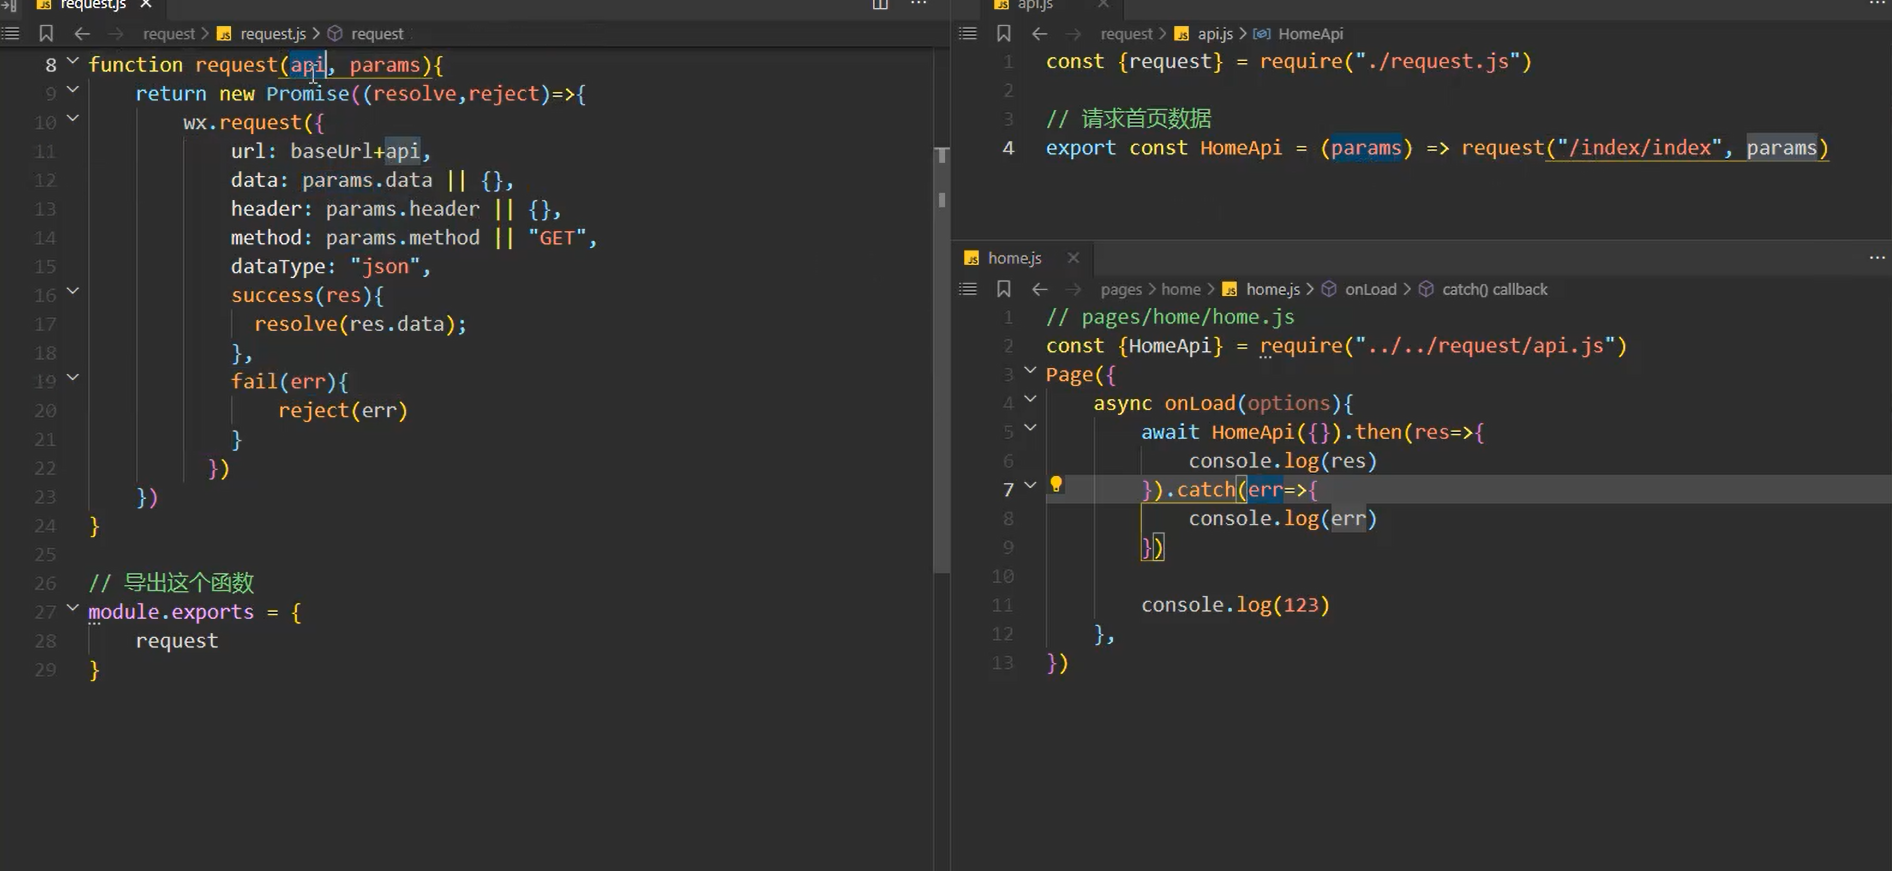This screenshot has height=871, width=1892.
Task: Open more actions menu in home.js pane
Action: point(1877,258)
